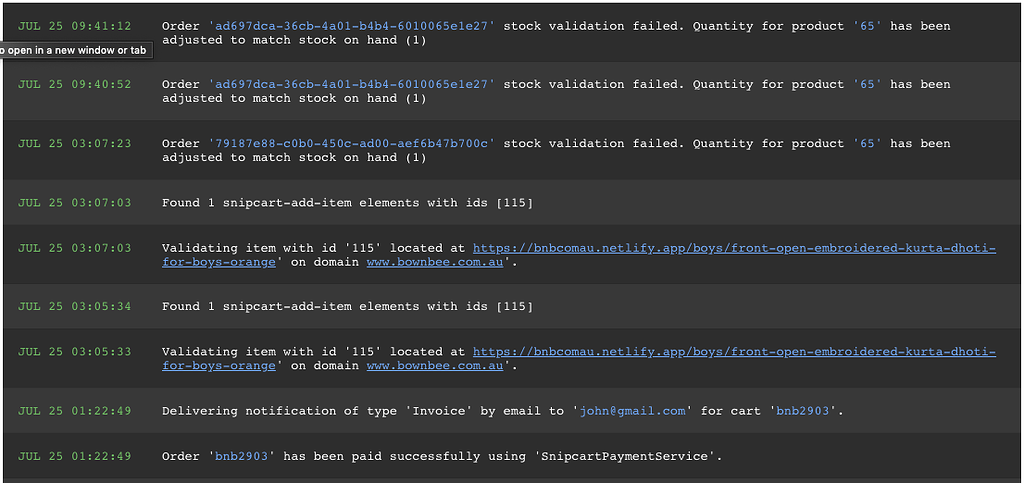This screenshot has width=1024, height=483.
Task: Open netlify kurta URL in 03:07:03 entry
Action: [733, 248]
